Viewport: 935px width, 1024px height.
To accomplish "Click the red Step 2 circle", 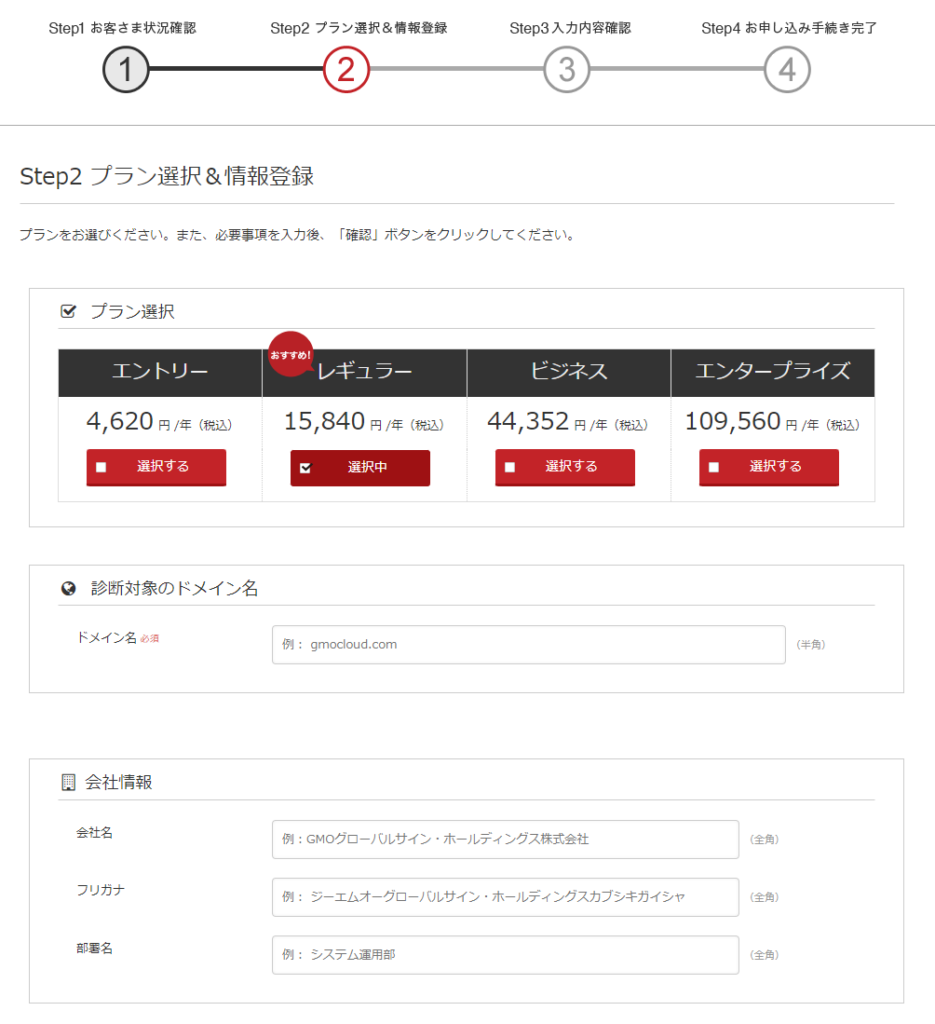I will click(346, 70).
